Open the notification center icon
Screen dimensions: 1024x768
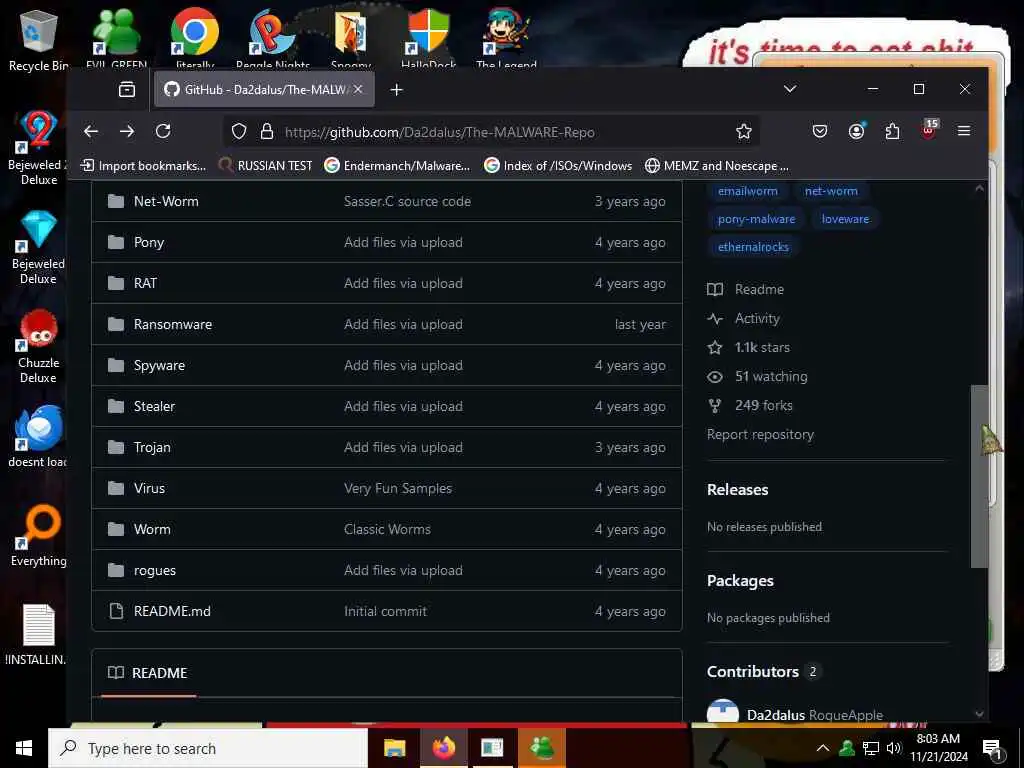992,749
